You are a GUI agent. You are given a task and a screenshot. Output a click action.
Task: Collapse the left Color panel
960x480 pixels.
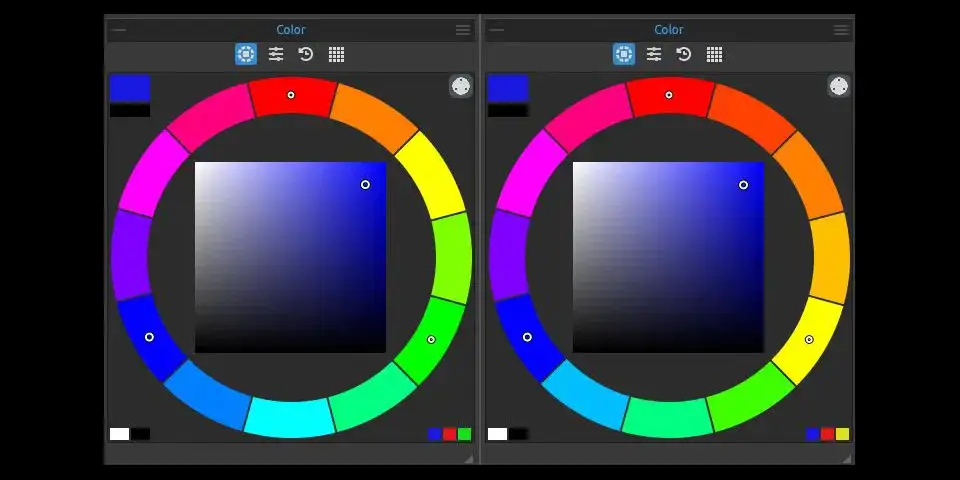coord(119,30)
